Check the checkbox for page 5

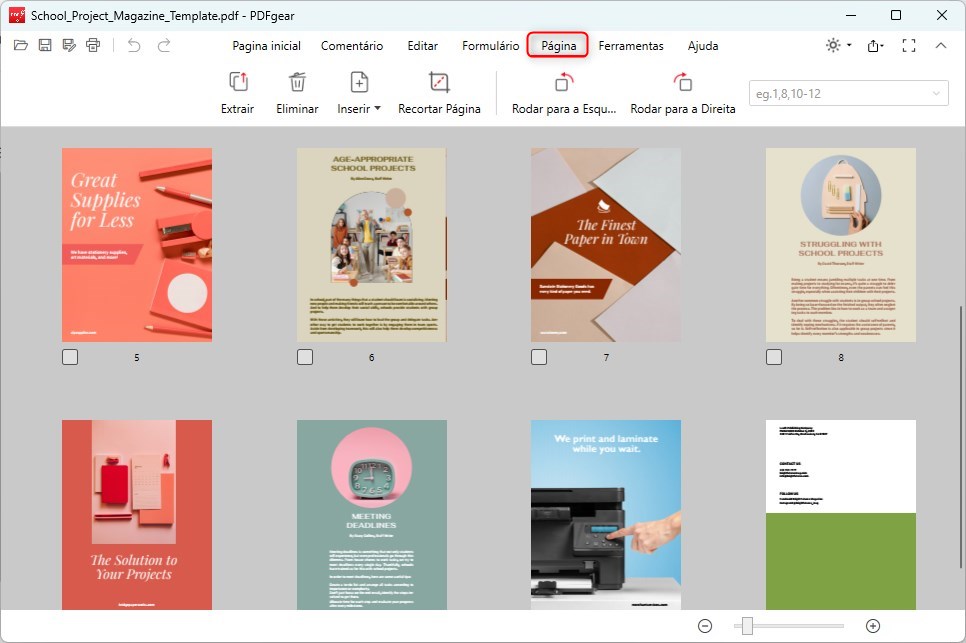tap(70, 357)
